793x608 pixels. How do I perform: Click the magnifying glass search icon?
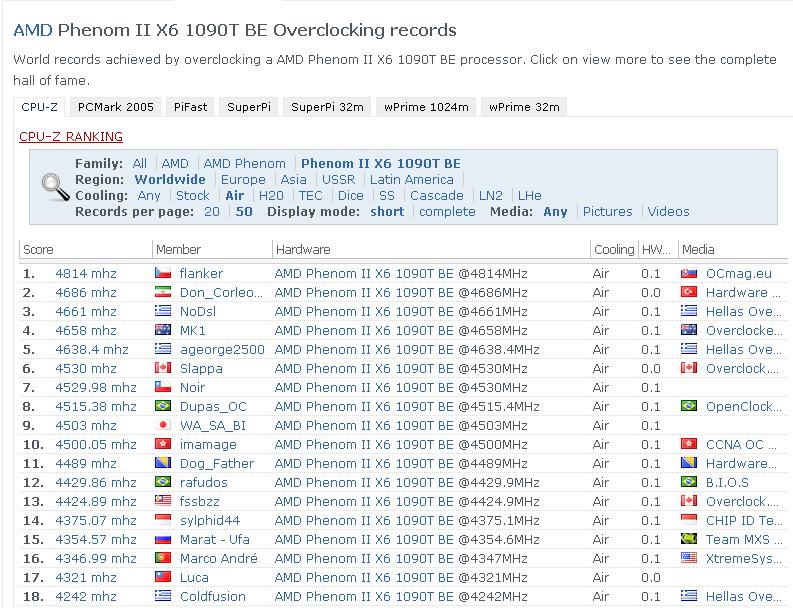[x=56, y=187]
